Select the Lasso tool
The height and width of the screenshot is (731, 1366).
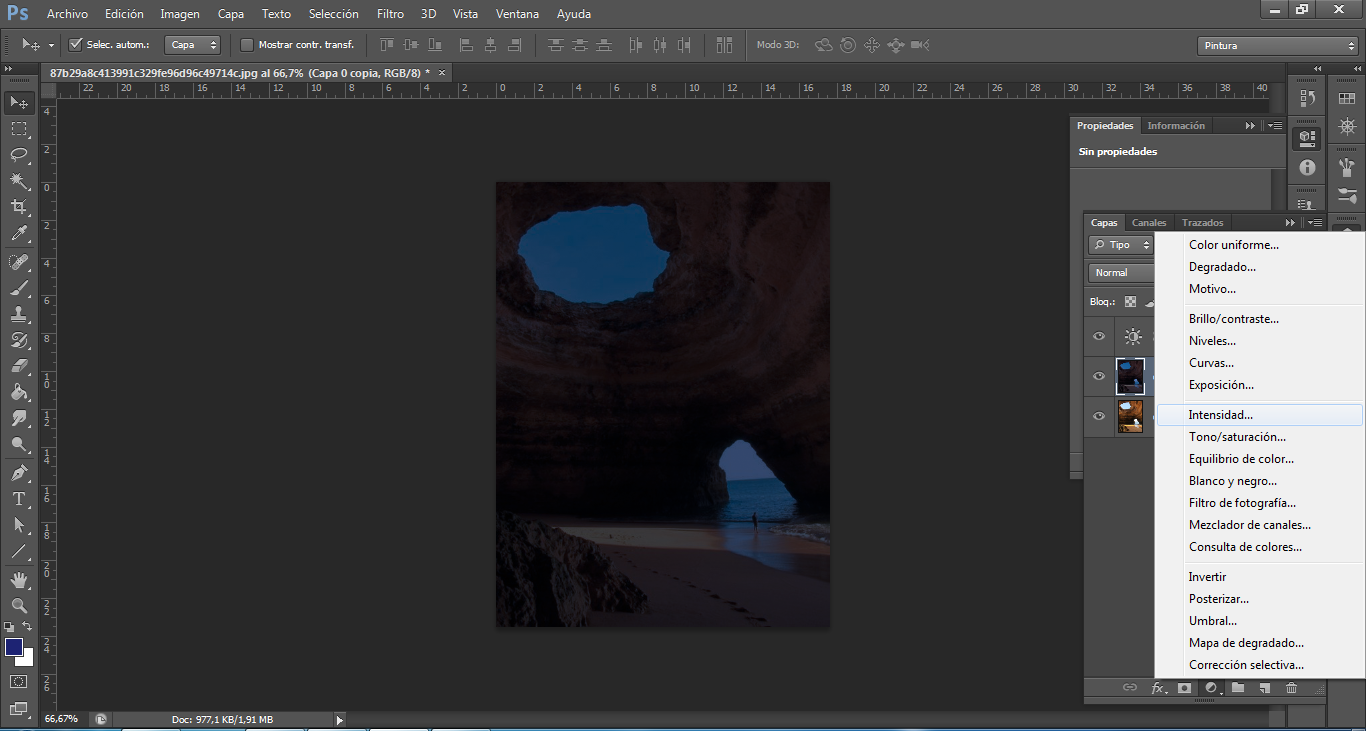click(19, 155)
